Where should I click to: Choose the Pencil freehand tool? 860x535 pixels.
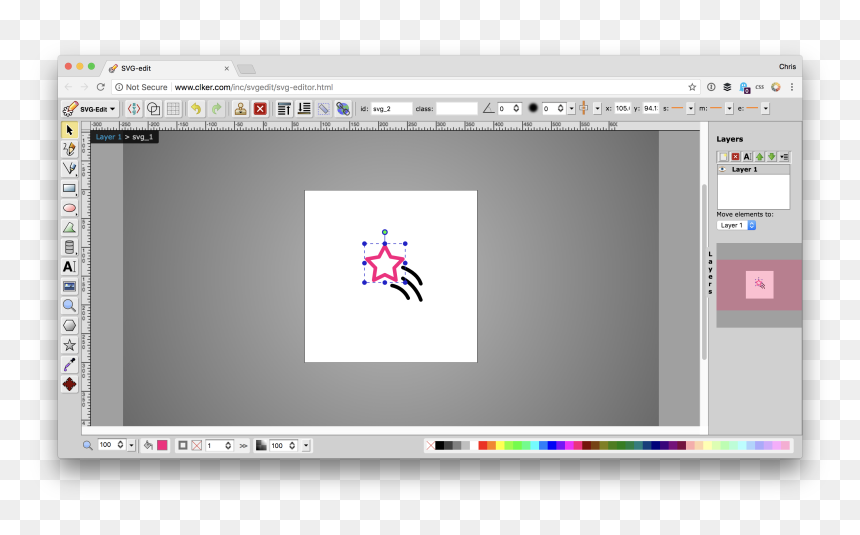click(x=69, y=149)
